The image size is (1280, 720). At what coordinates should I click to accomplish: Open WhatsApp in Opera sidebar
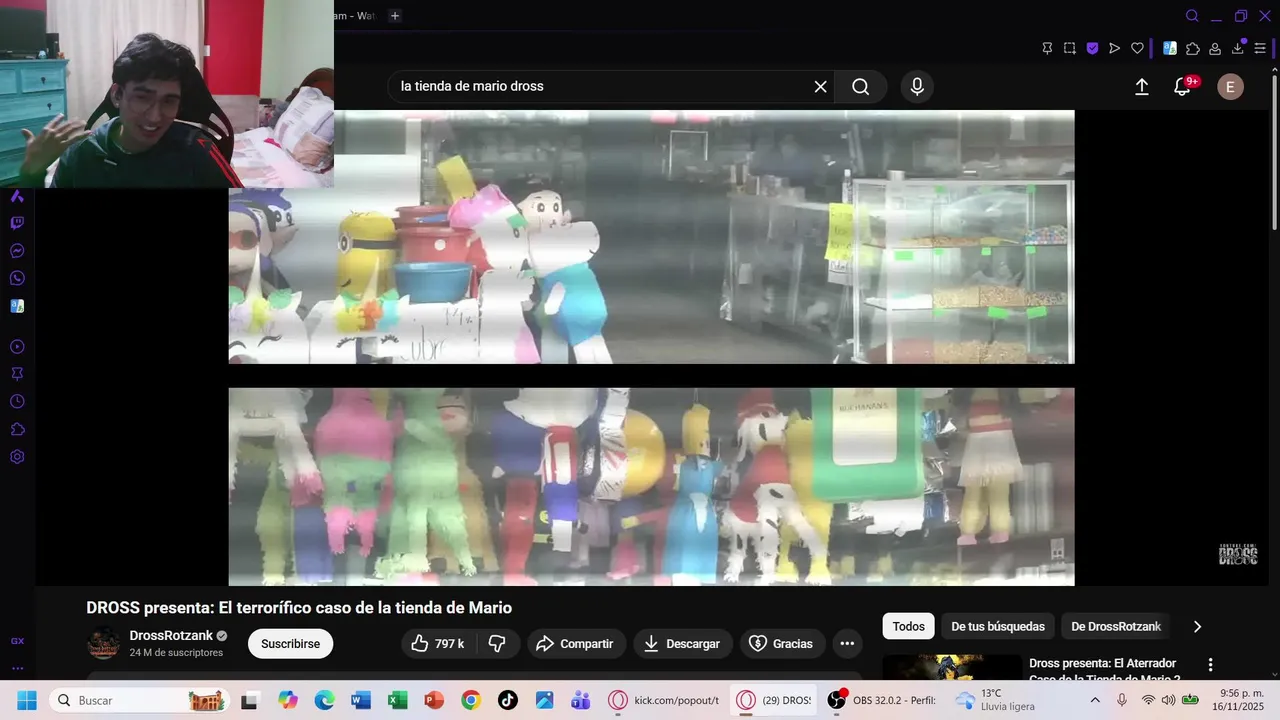[x=17, y=278]
